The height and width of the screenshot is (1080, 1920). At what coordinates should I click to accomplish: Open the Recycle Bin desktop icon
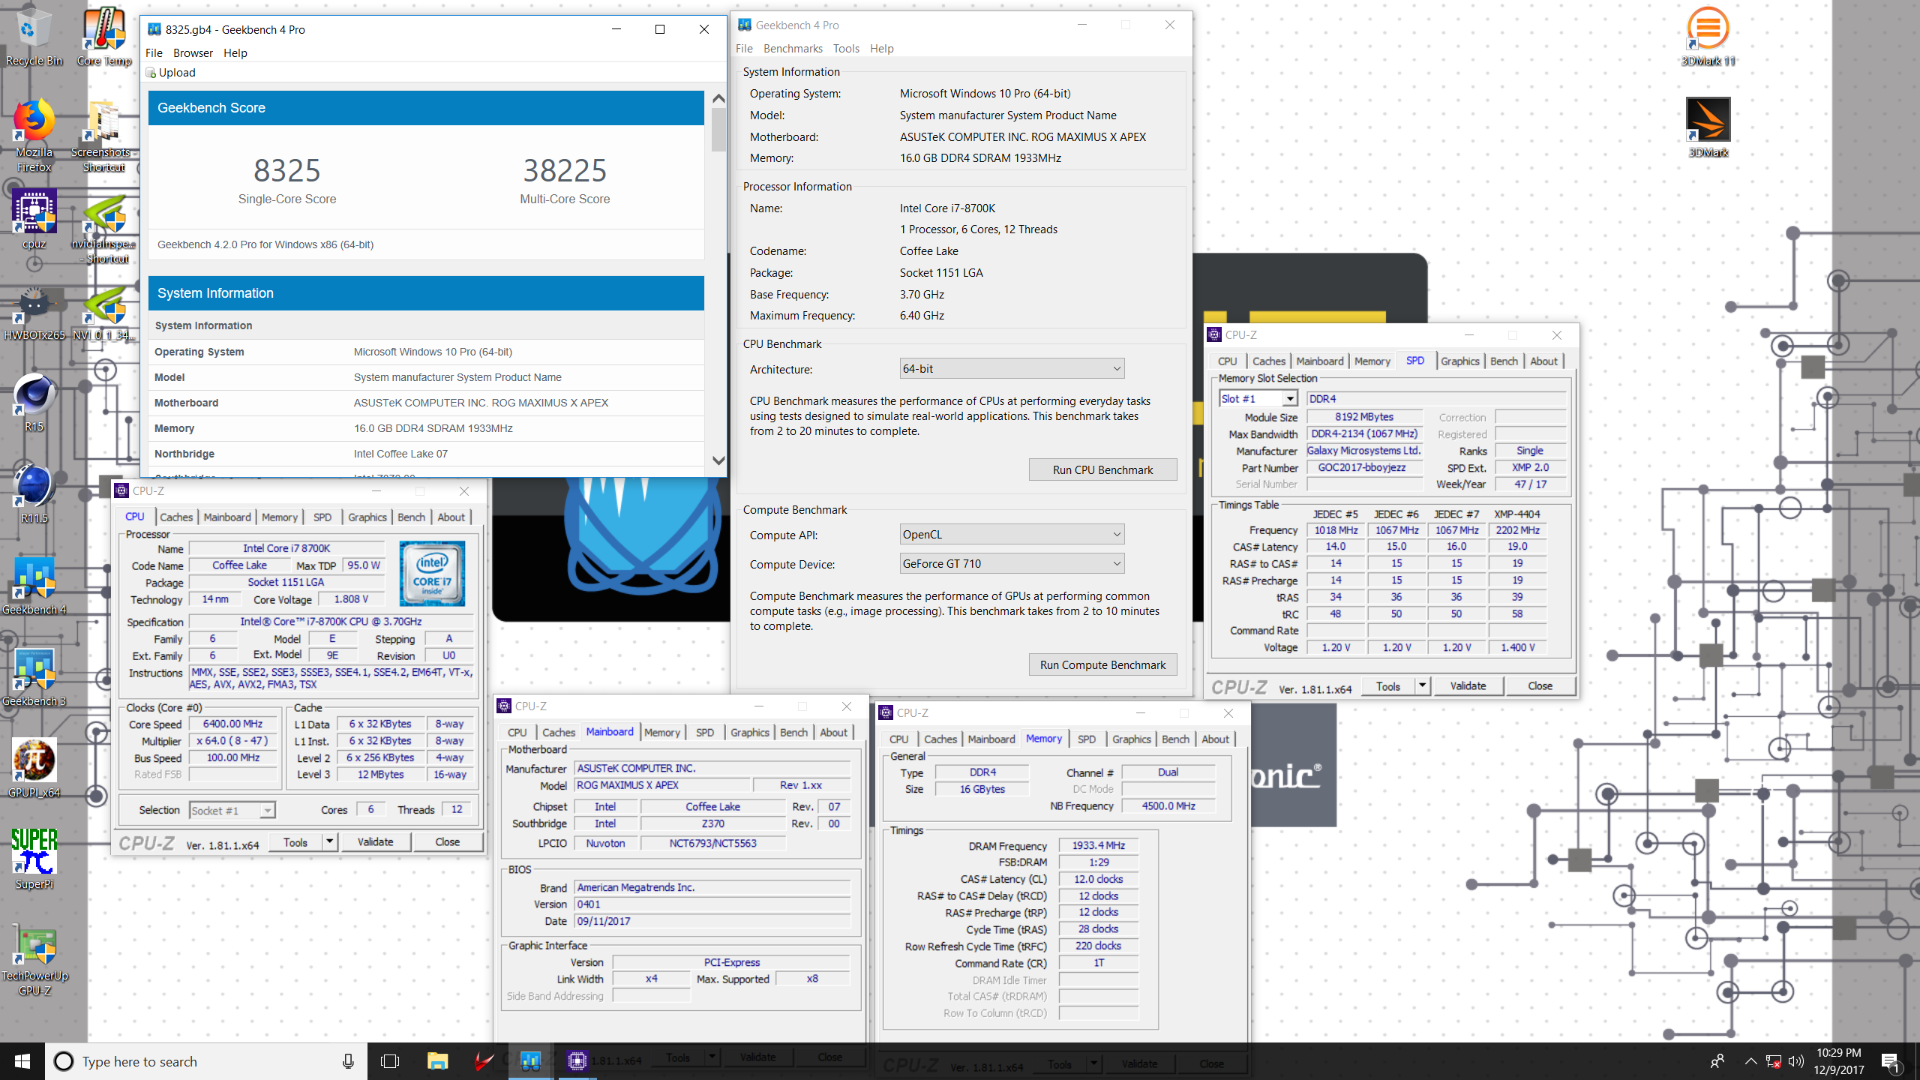[x=33, y=37]
